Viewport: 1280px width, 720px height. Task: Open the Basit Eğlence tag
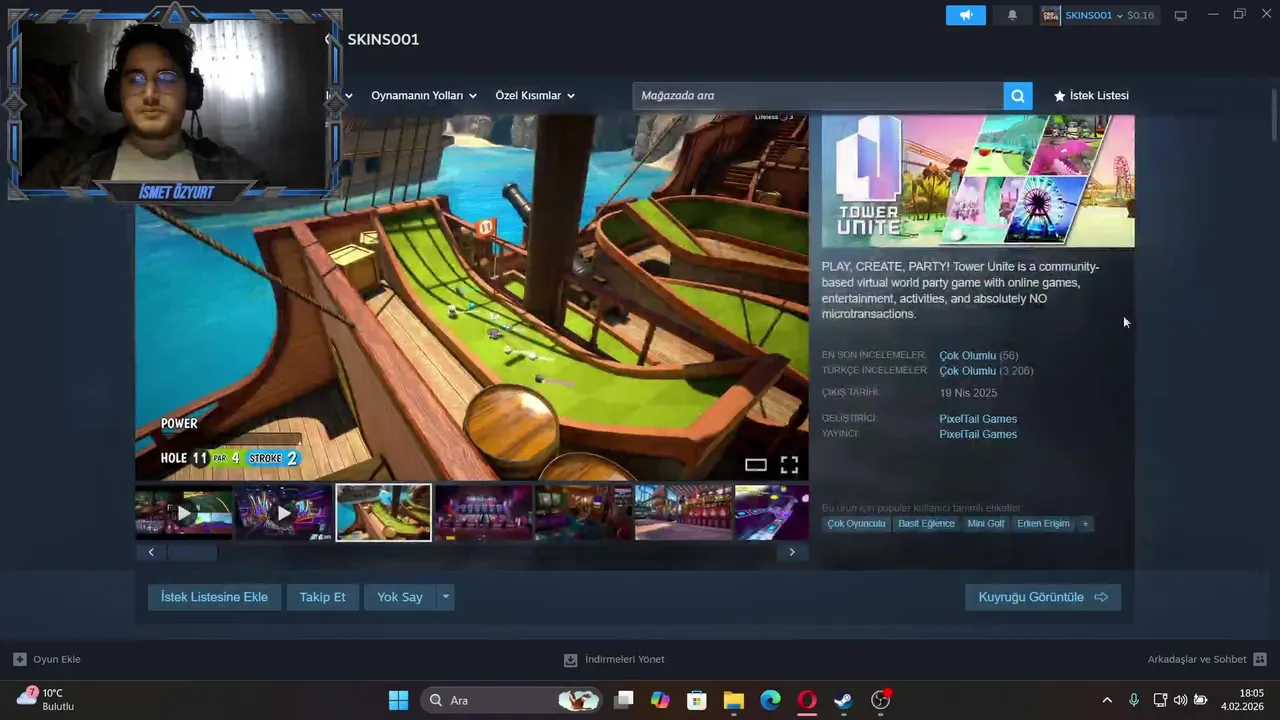(x=926, y=524)
